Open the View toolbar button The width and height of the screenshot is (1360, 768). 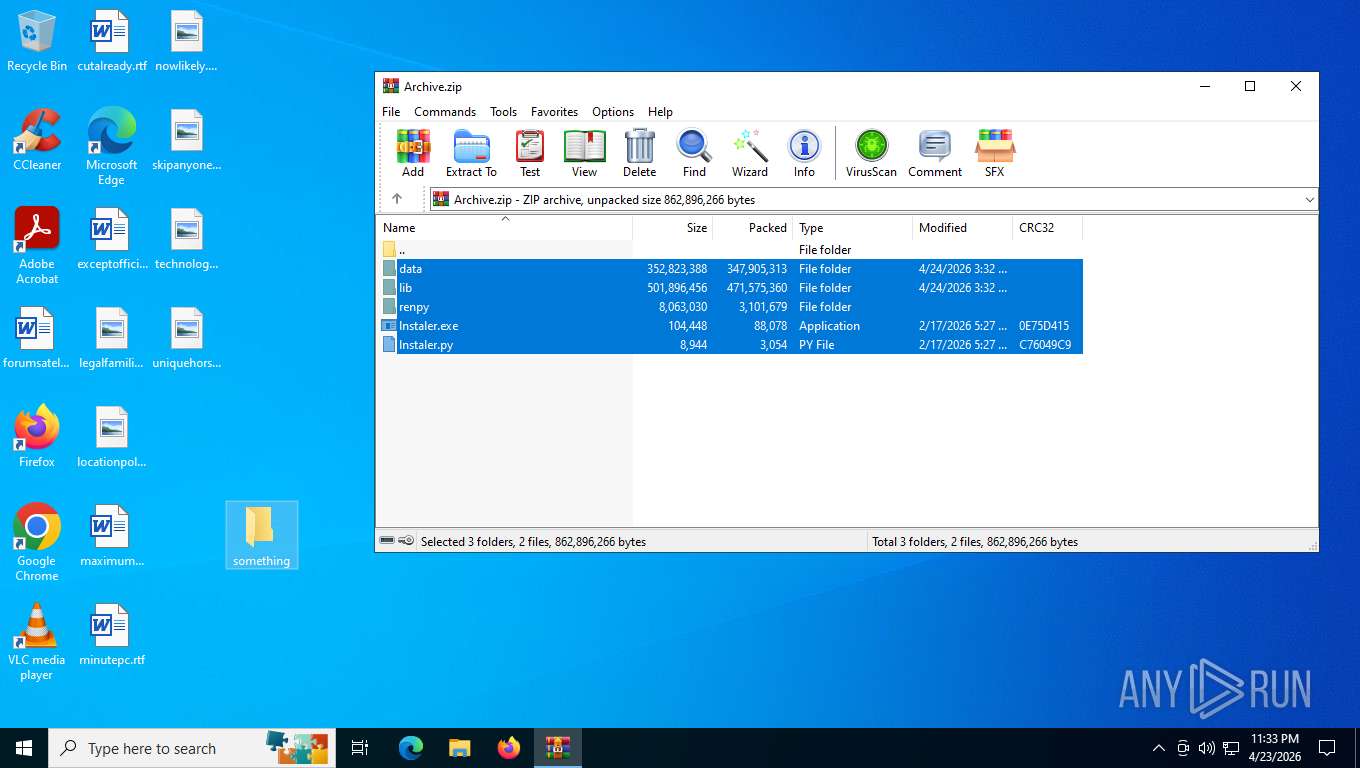click(x=584, y=153)
